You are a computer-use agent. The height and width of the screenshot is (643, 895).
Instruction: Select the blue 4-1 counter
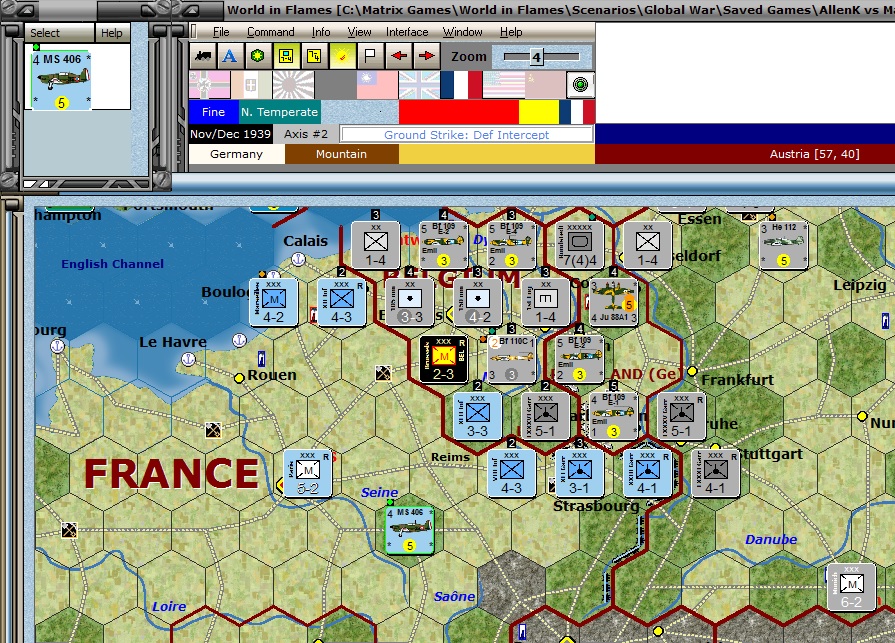coord(647,473)
